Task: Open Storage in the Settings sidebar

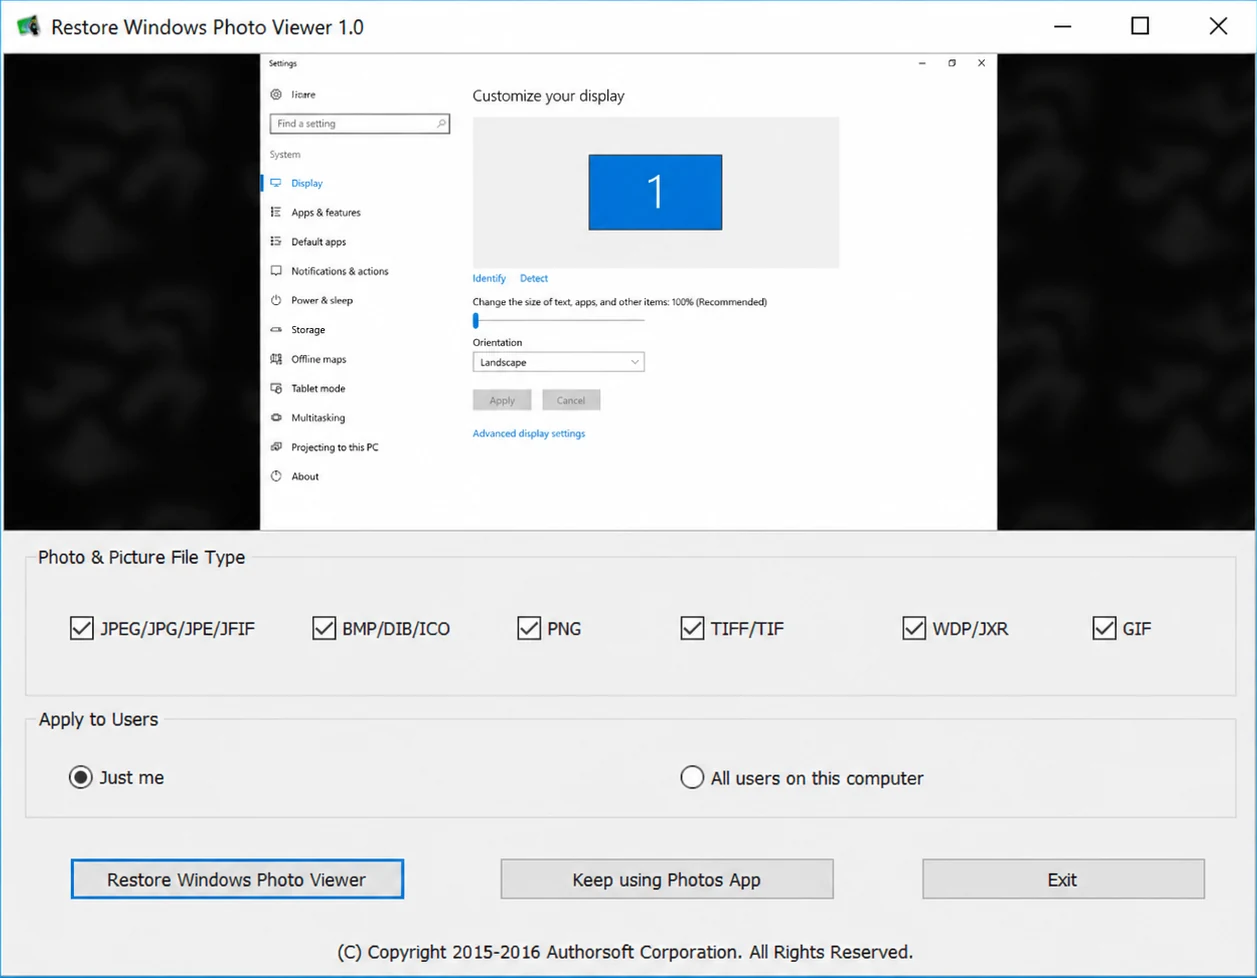Action: pyautogui.click(x=308, y=329)
